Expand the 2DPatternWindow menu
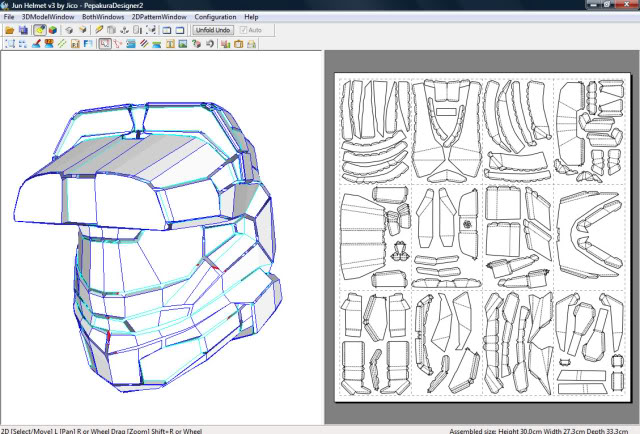 pyautogui.click(x=158, y=18)
